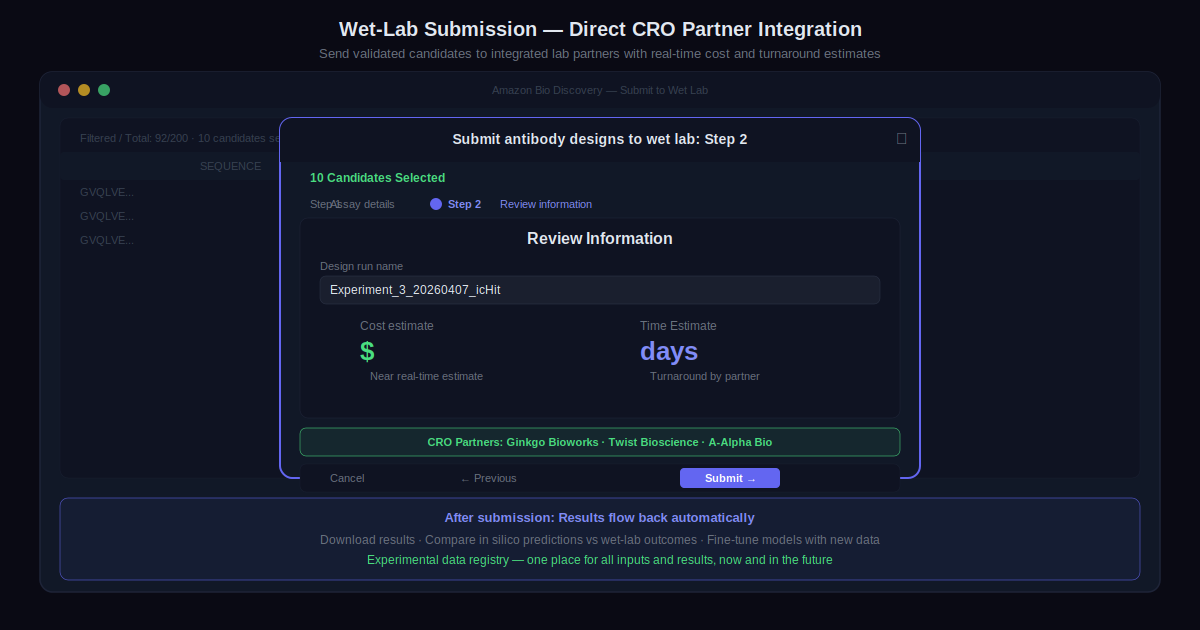Click the red window close dot
Image resolution: width=1200 pixels, height=630 pixels.
pos(64,90)
